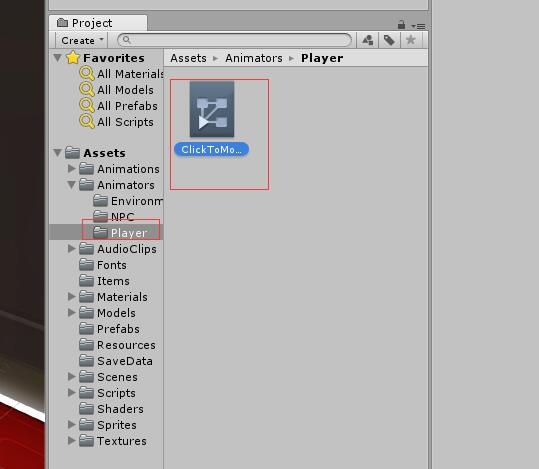Click Assets in the breadcrumb path

pos(188,58)
